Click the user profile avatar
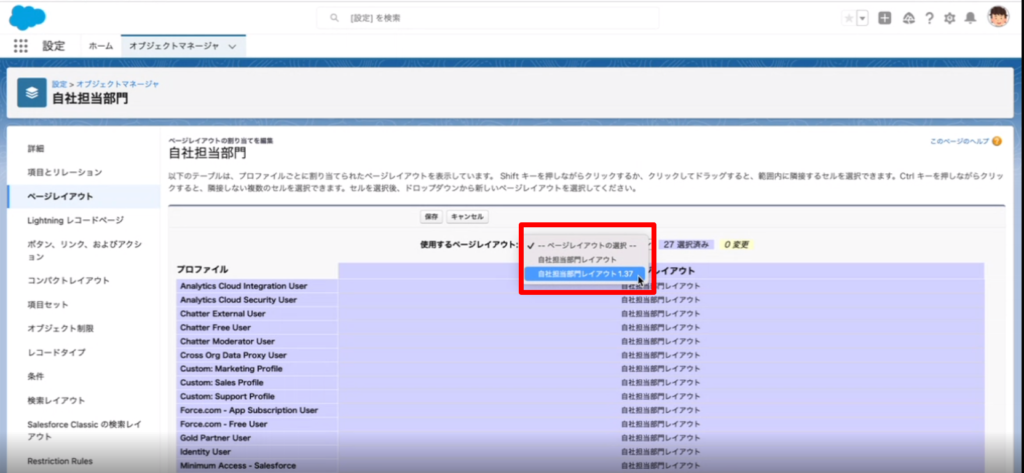 (998, 17)
